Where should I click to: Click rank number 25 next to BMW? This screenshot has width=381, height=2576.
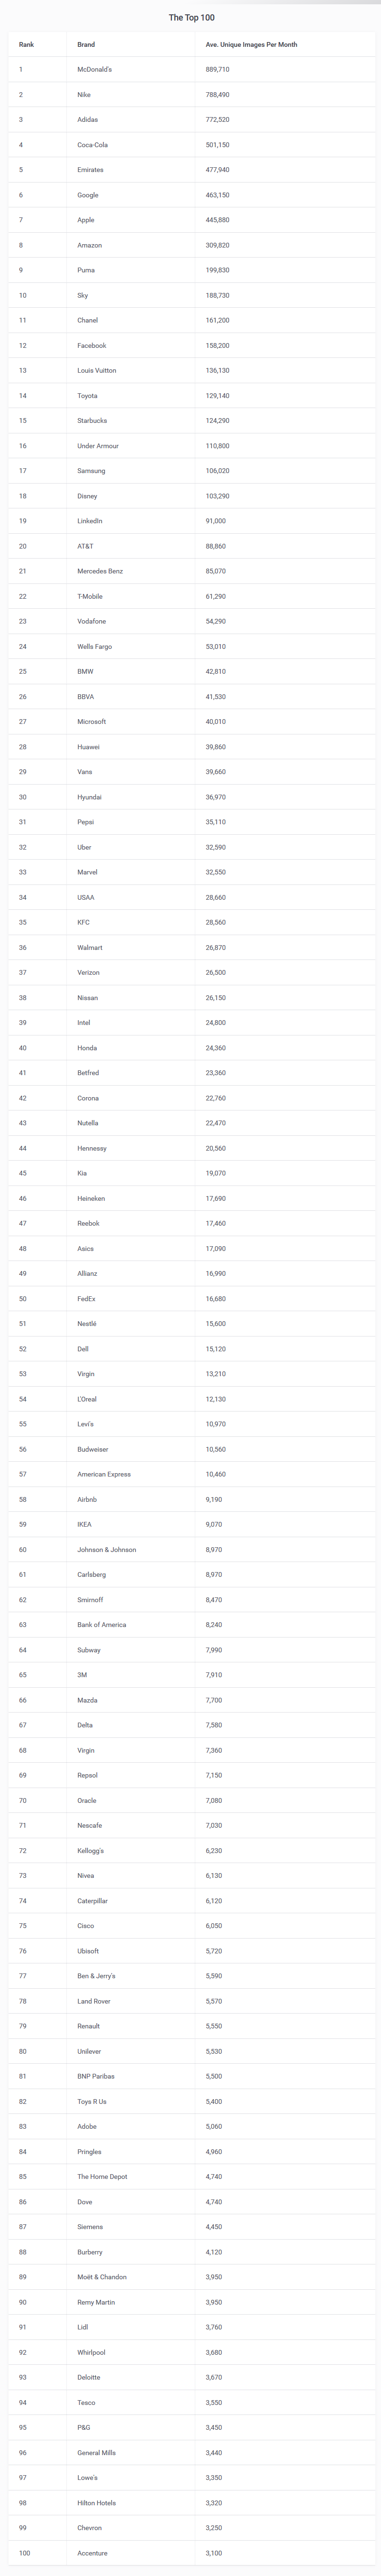click(23, 671)
